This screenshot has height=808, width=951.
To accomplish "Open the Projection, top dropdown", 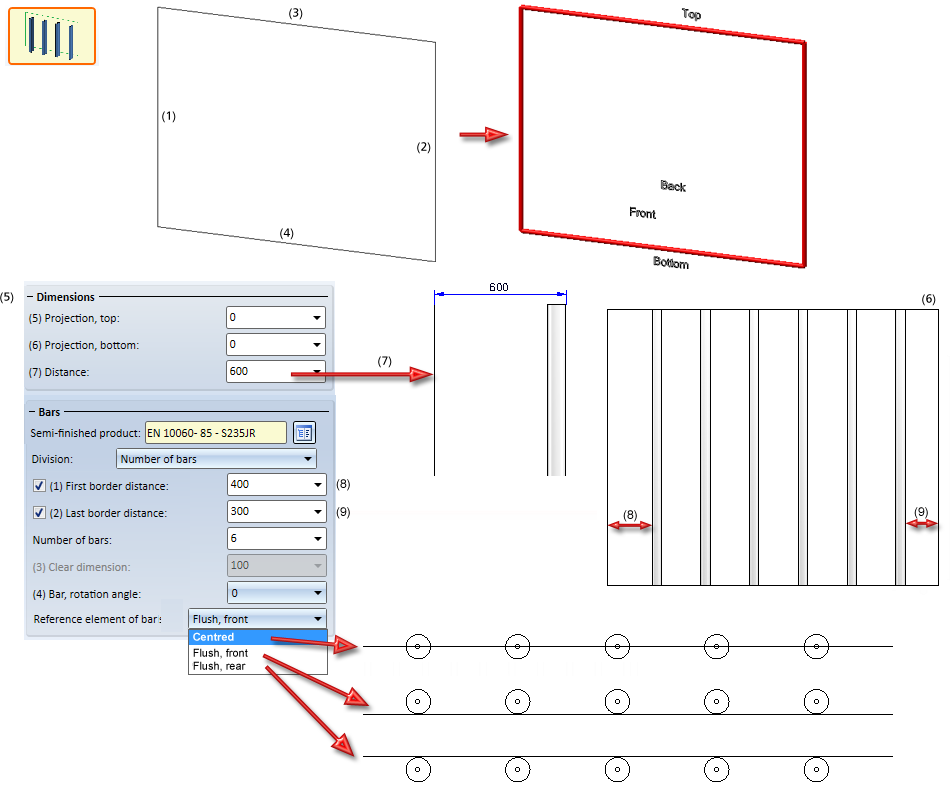I will click(317, 318).
